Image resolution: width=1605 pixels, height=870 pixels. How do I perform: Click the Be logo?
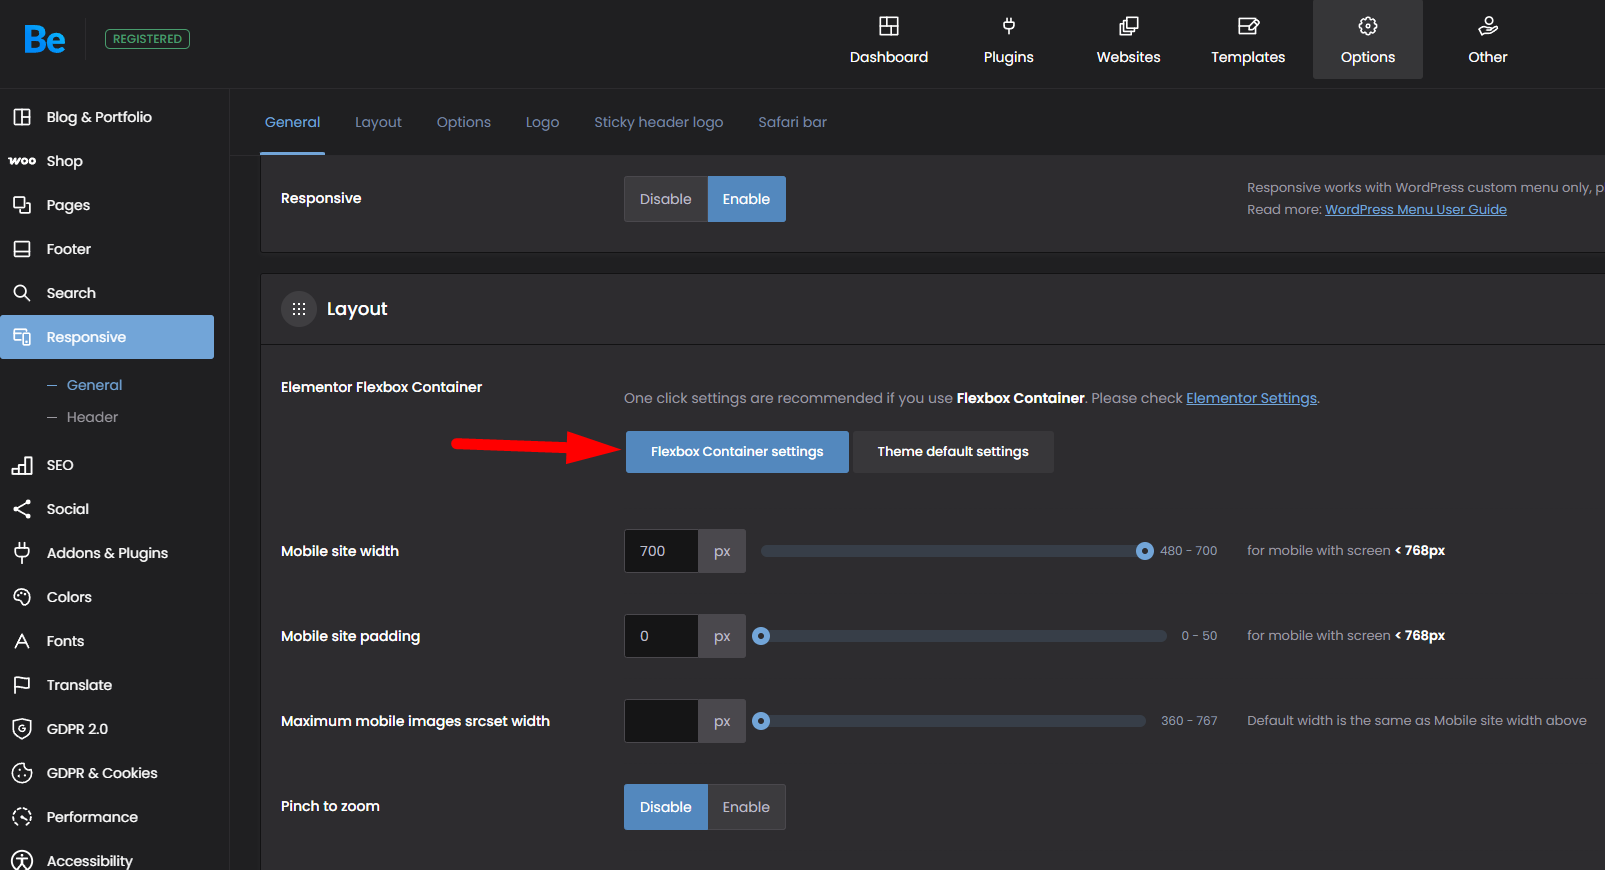[x=45, y=39]
